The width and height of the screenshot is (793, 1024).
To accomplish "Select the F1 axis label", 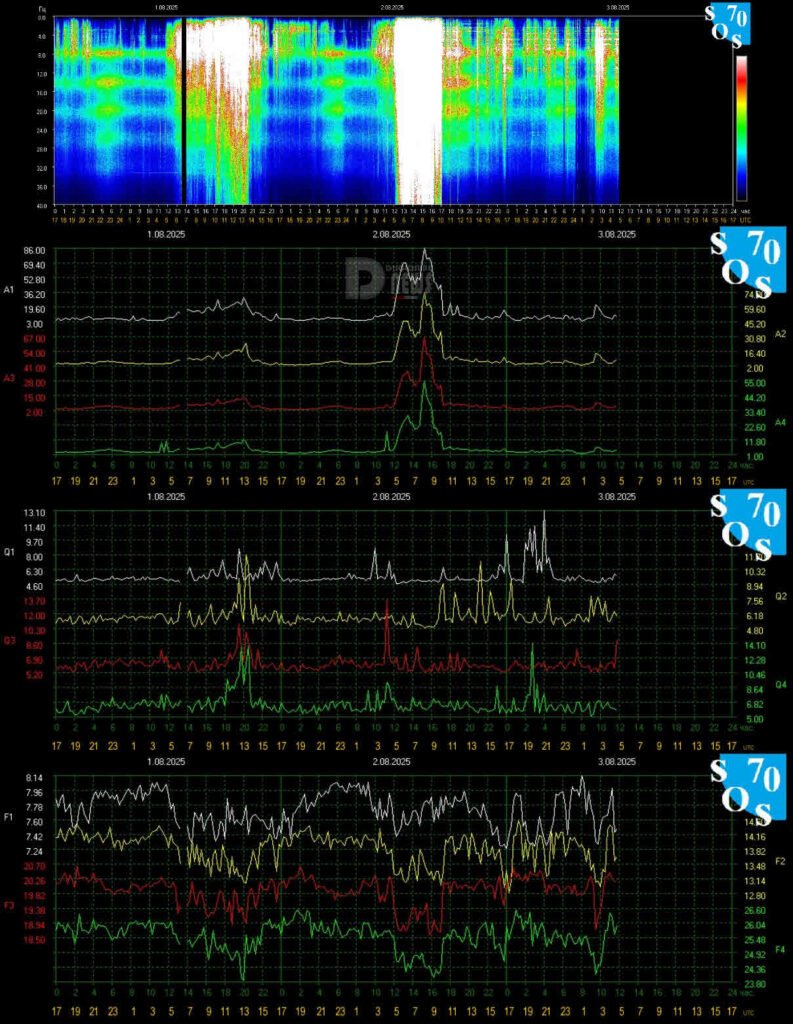I will 9,817.
